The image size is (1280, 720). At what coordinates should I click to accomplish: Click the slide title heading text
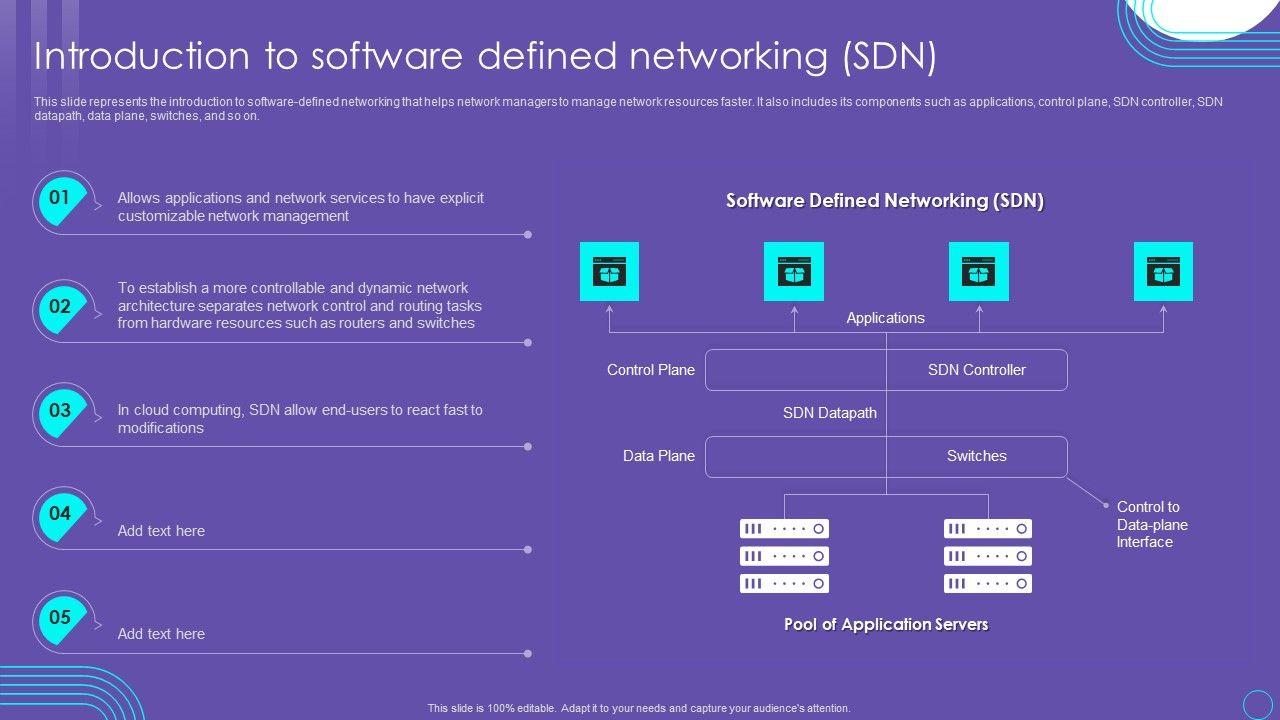(x=485, y=57)
